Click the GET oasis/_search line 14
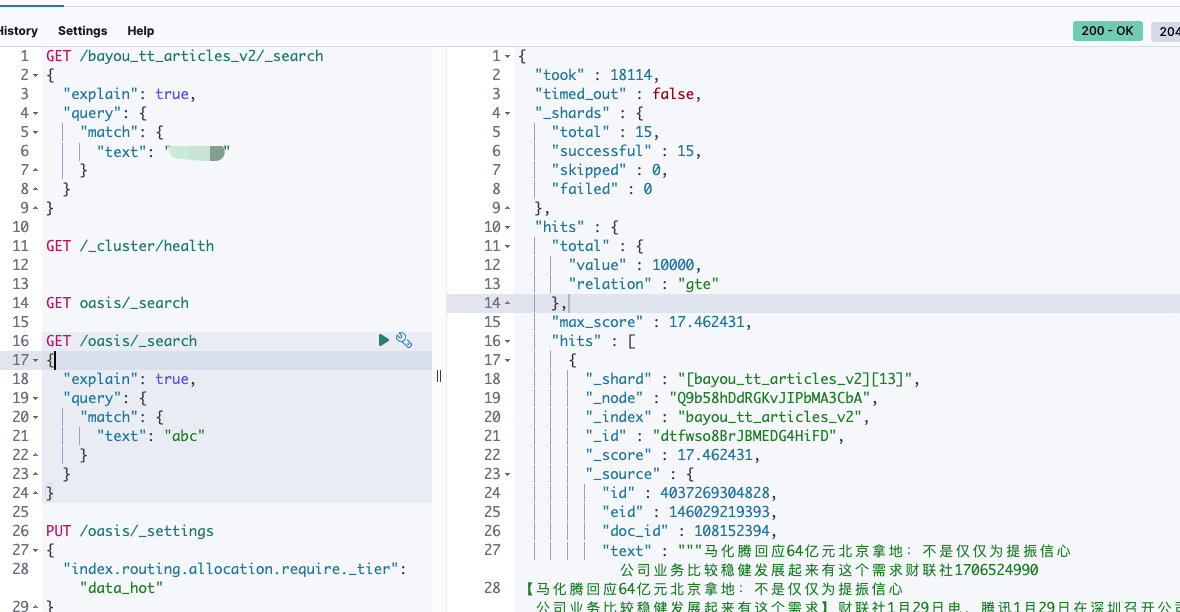 (117, 303)
